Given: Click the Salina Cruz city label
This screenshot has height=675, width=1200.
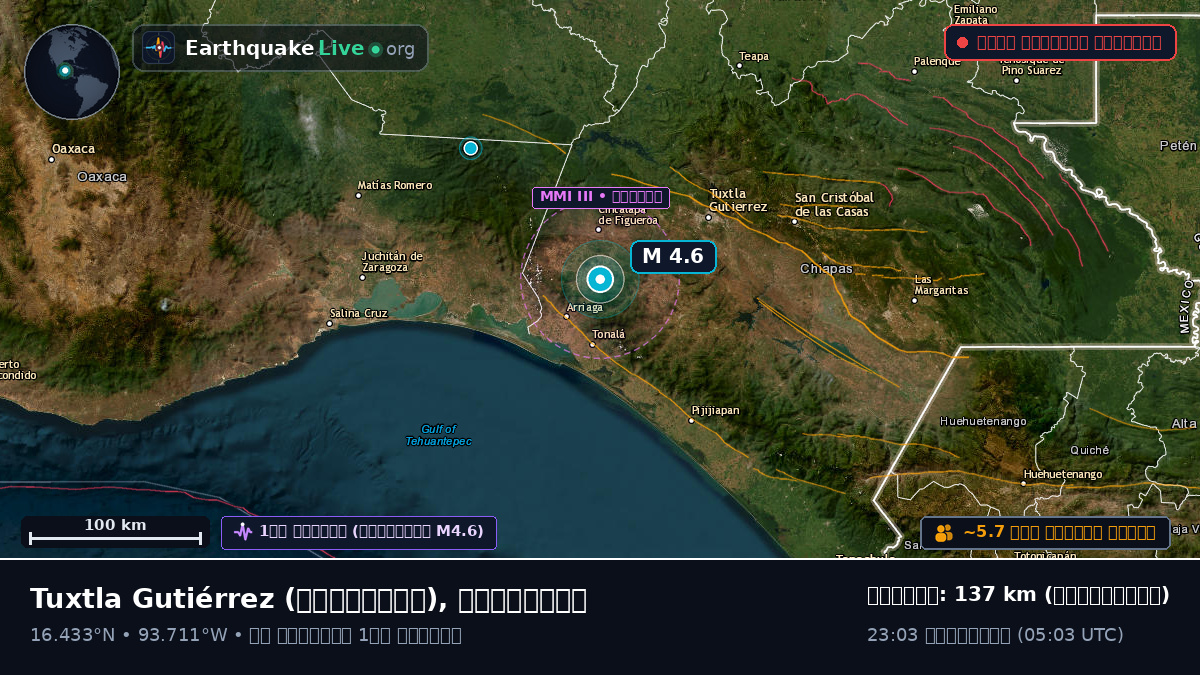Looking at the screenshot, I should coord(358,314).
